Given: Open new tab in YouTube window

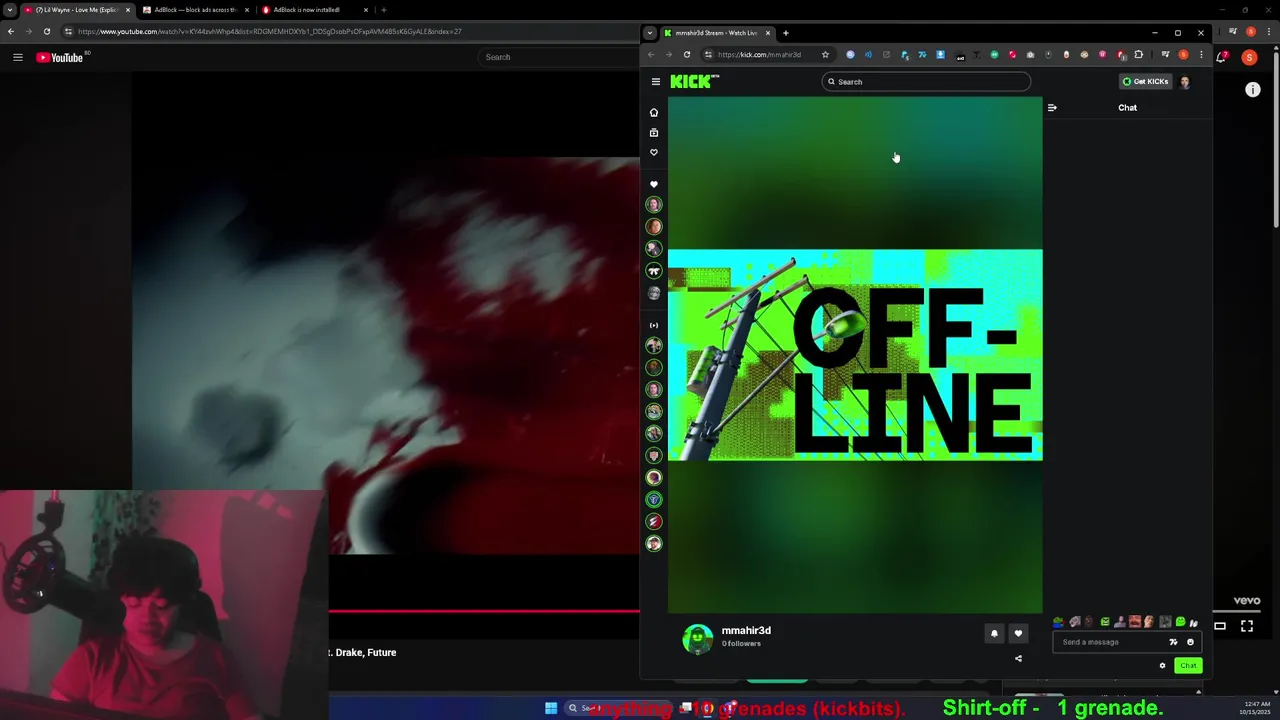Looking at the screenshot, I should click(384, 10).
